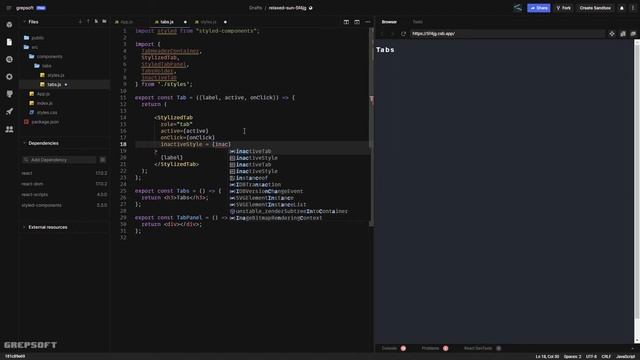
Task: Select tabs.js in the file tree
Action: click(x=64, y=84)
